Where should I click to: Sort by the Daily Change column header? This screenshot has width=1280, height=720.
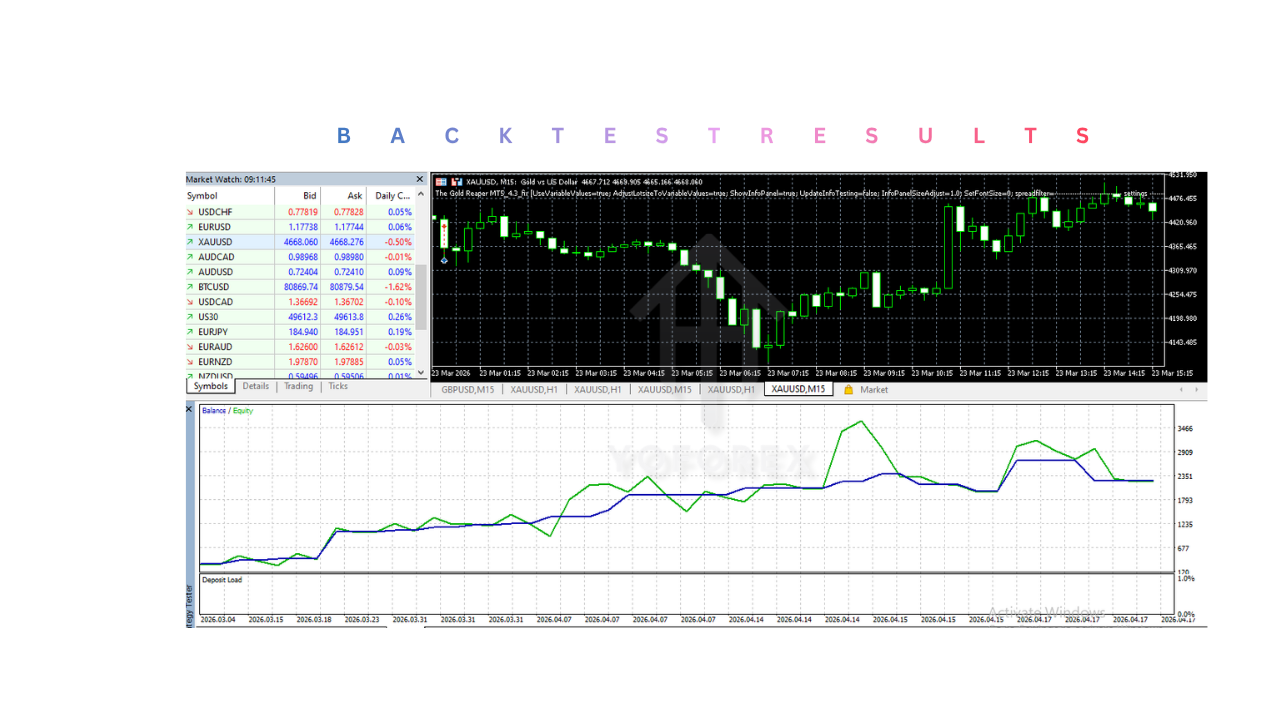pyautogui.click(x=392, y=196)
